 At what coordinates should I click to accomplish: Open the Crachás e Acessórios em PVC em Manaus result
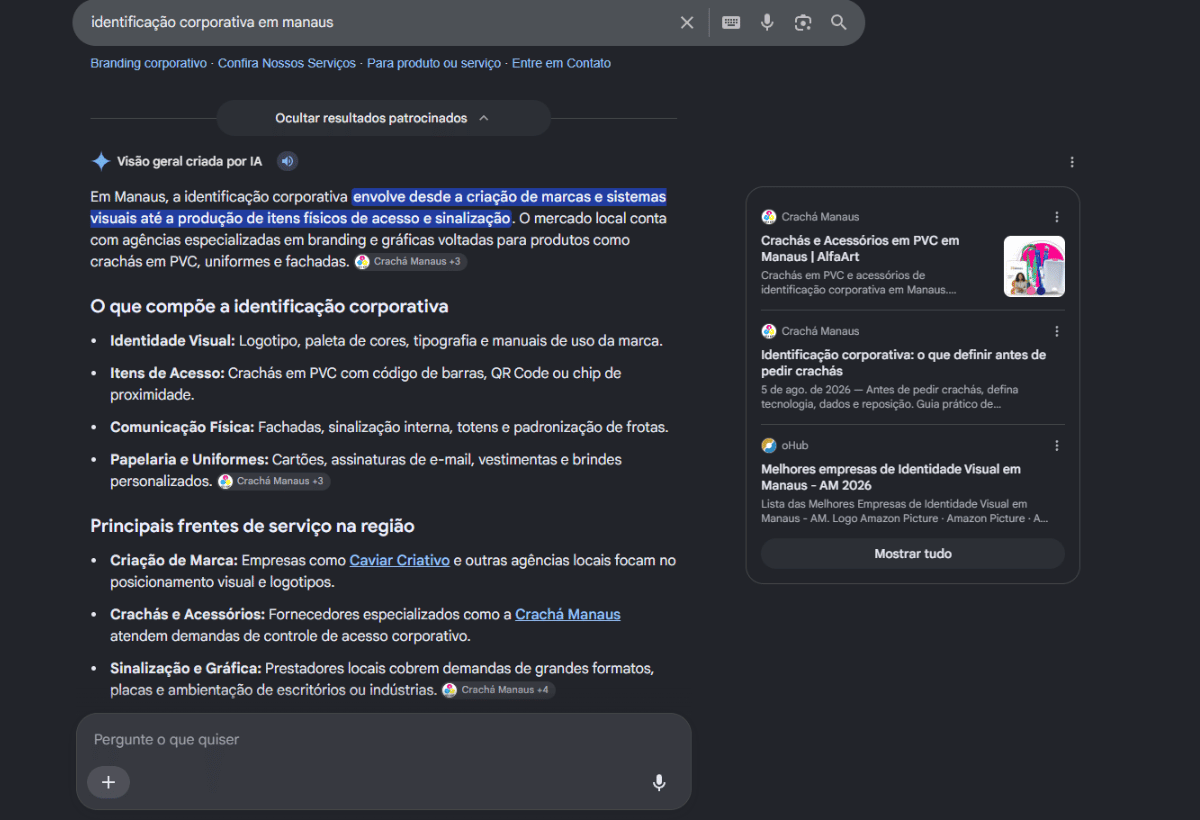(860, 248)
